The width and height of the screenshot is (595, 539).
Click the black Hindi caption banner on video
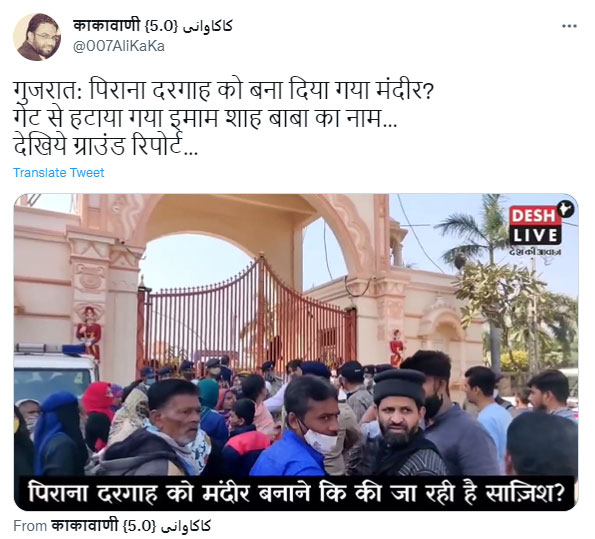coord(296,493)
